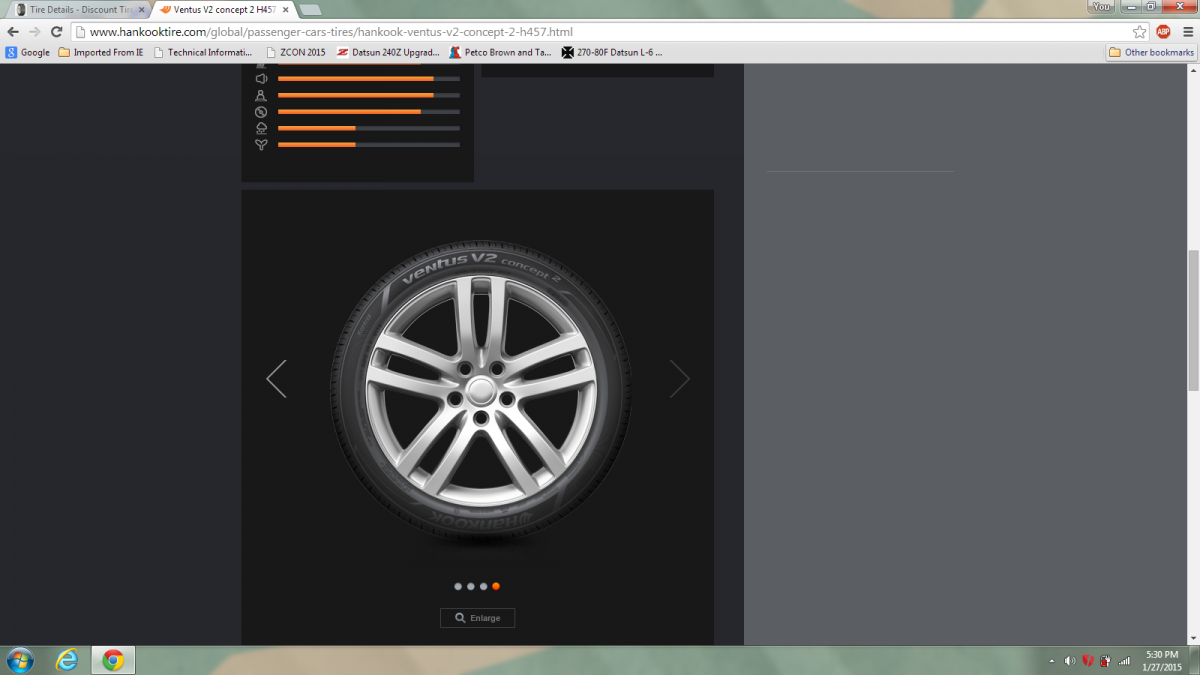The height and width of the screenshot is (675, 1200).
Task: Open the Google bookmark
Action: (x=27, y=52)
